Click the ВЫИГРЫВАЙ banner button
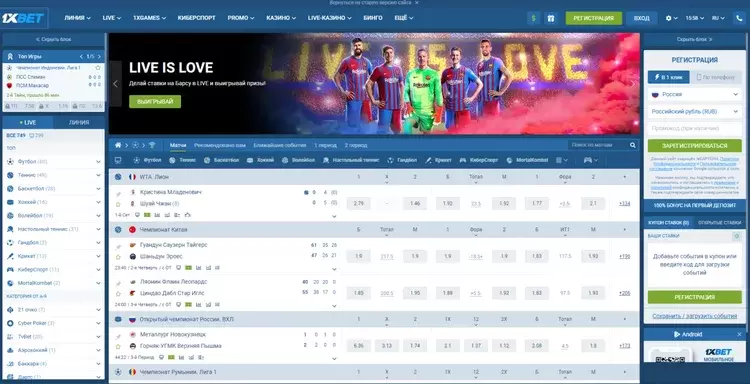 click(x=155, y=101)
